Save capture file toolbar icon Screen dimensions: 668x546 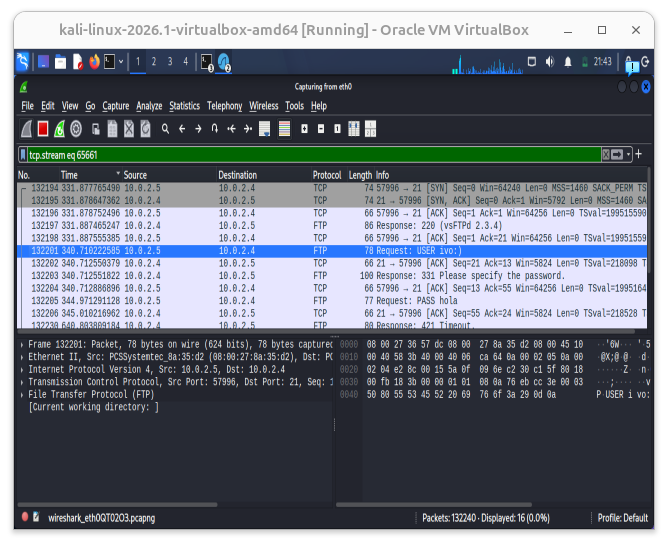112,129
